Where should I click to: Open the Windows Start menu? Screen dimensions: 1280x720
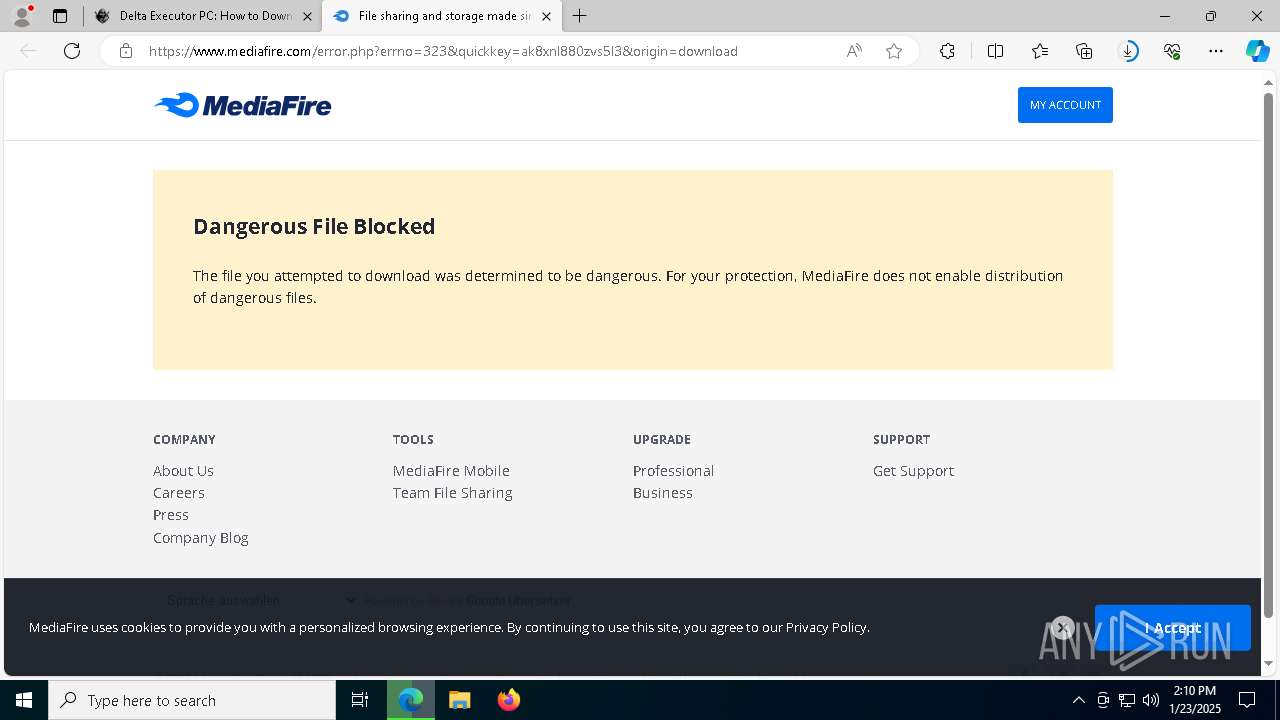[24, 700]
